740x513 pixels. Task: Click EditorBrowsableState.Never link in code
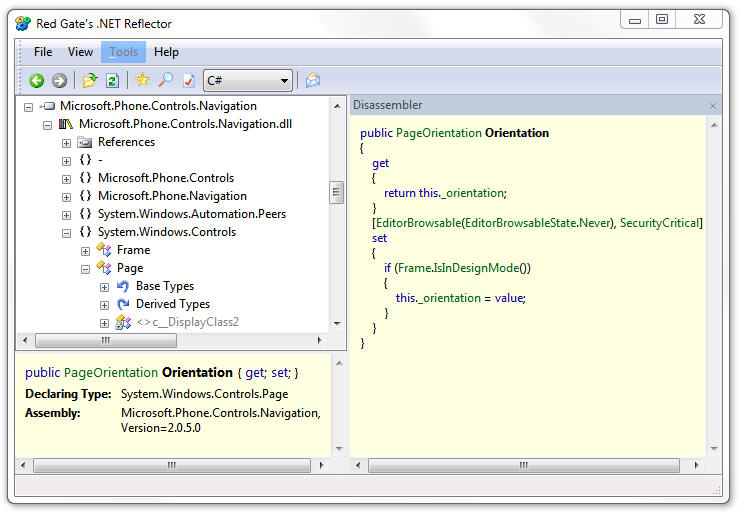[538, 223]
